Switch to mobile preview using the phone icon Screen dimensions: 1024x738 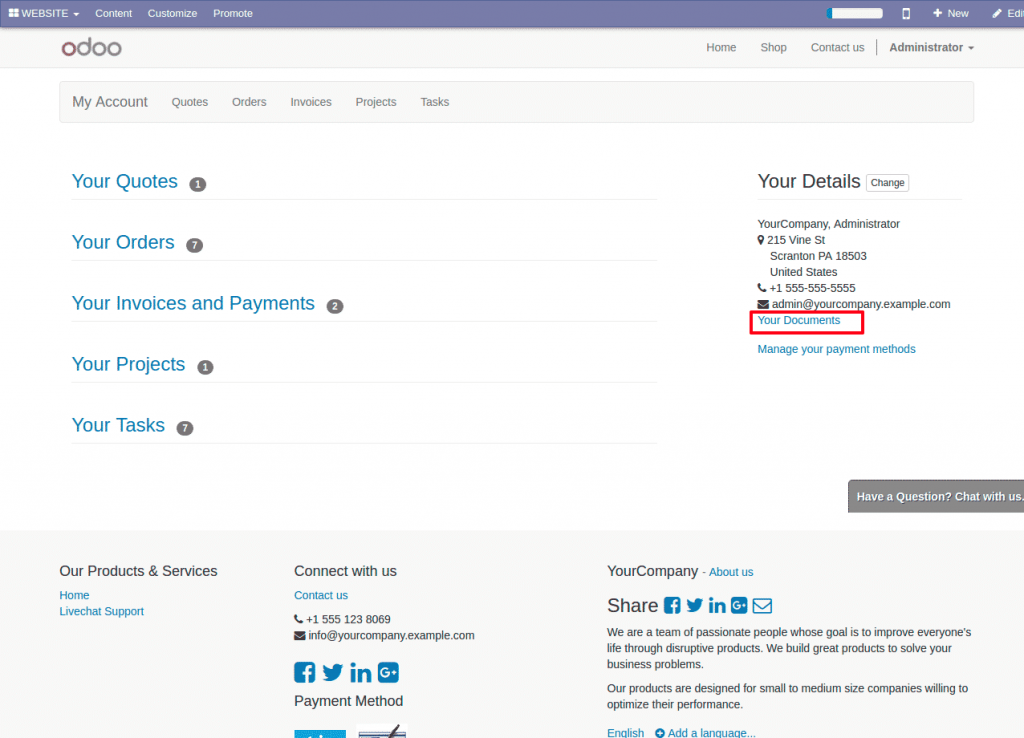click(x=906, y=13)
